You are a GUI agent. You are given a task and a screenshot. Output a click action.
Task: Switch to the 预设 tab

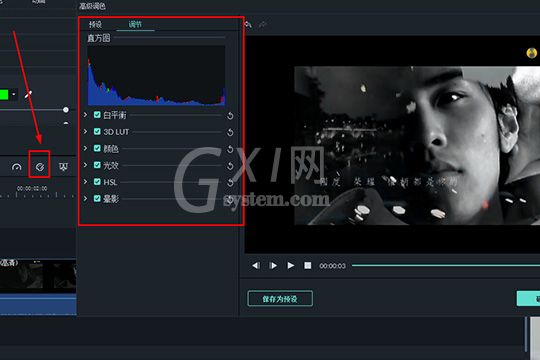(95, 24)
